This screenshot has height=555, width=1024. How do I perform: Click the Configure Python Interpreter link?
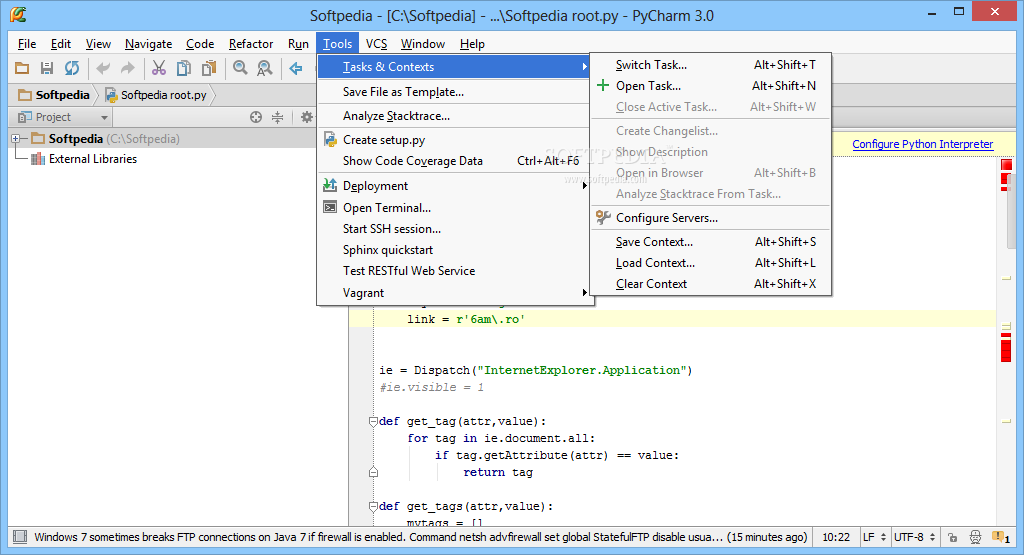click(x=922, y=144)
